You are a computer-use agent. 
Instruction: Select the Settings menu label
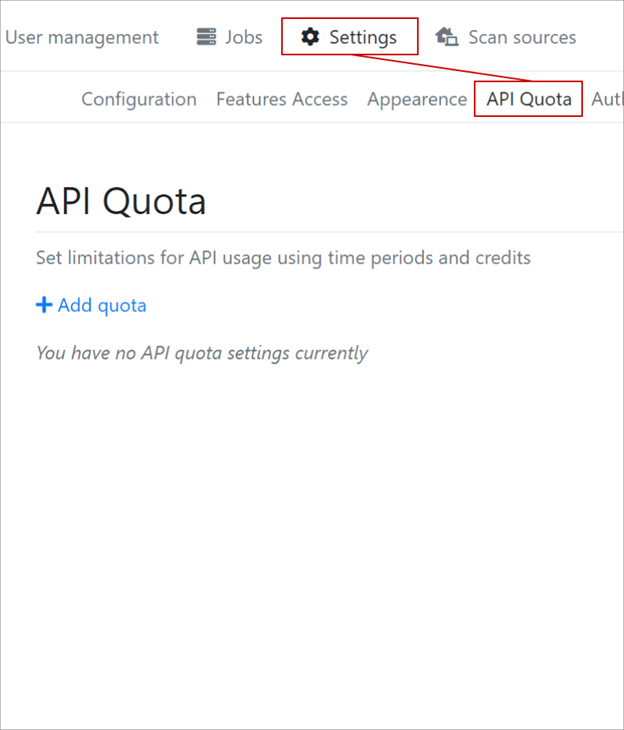pyautogui.click(x=363, y=38)
